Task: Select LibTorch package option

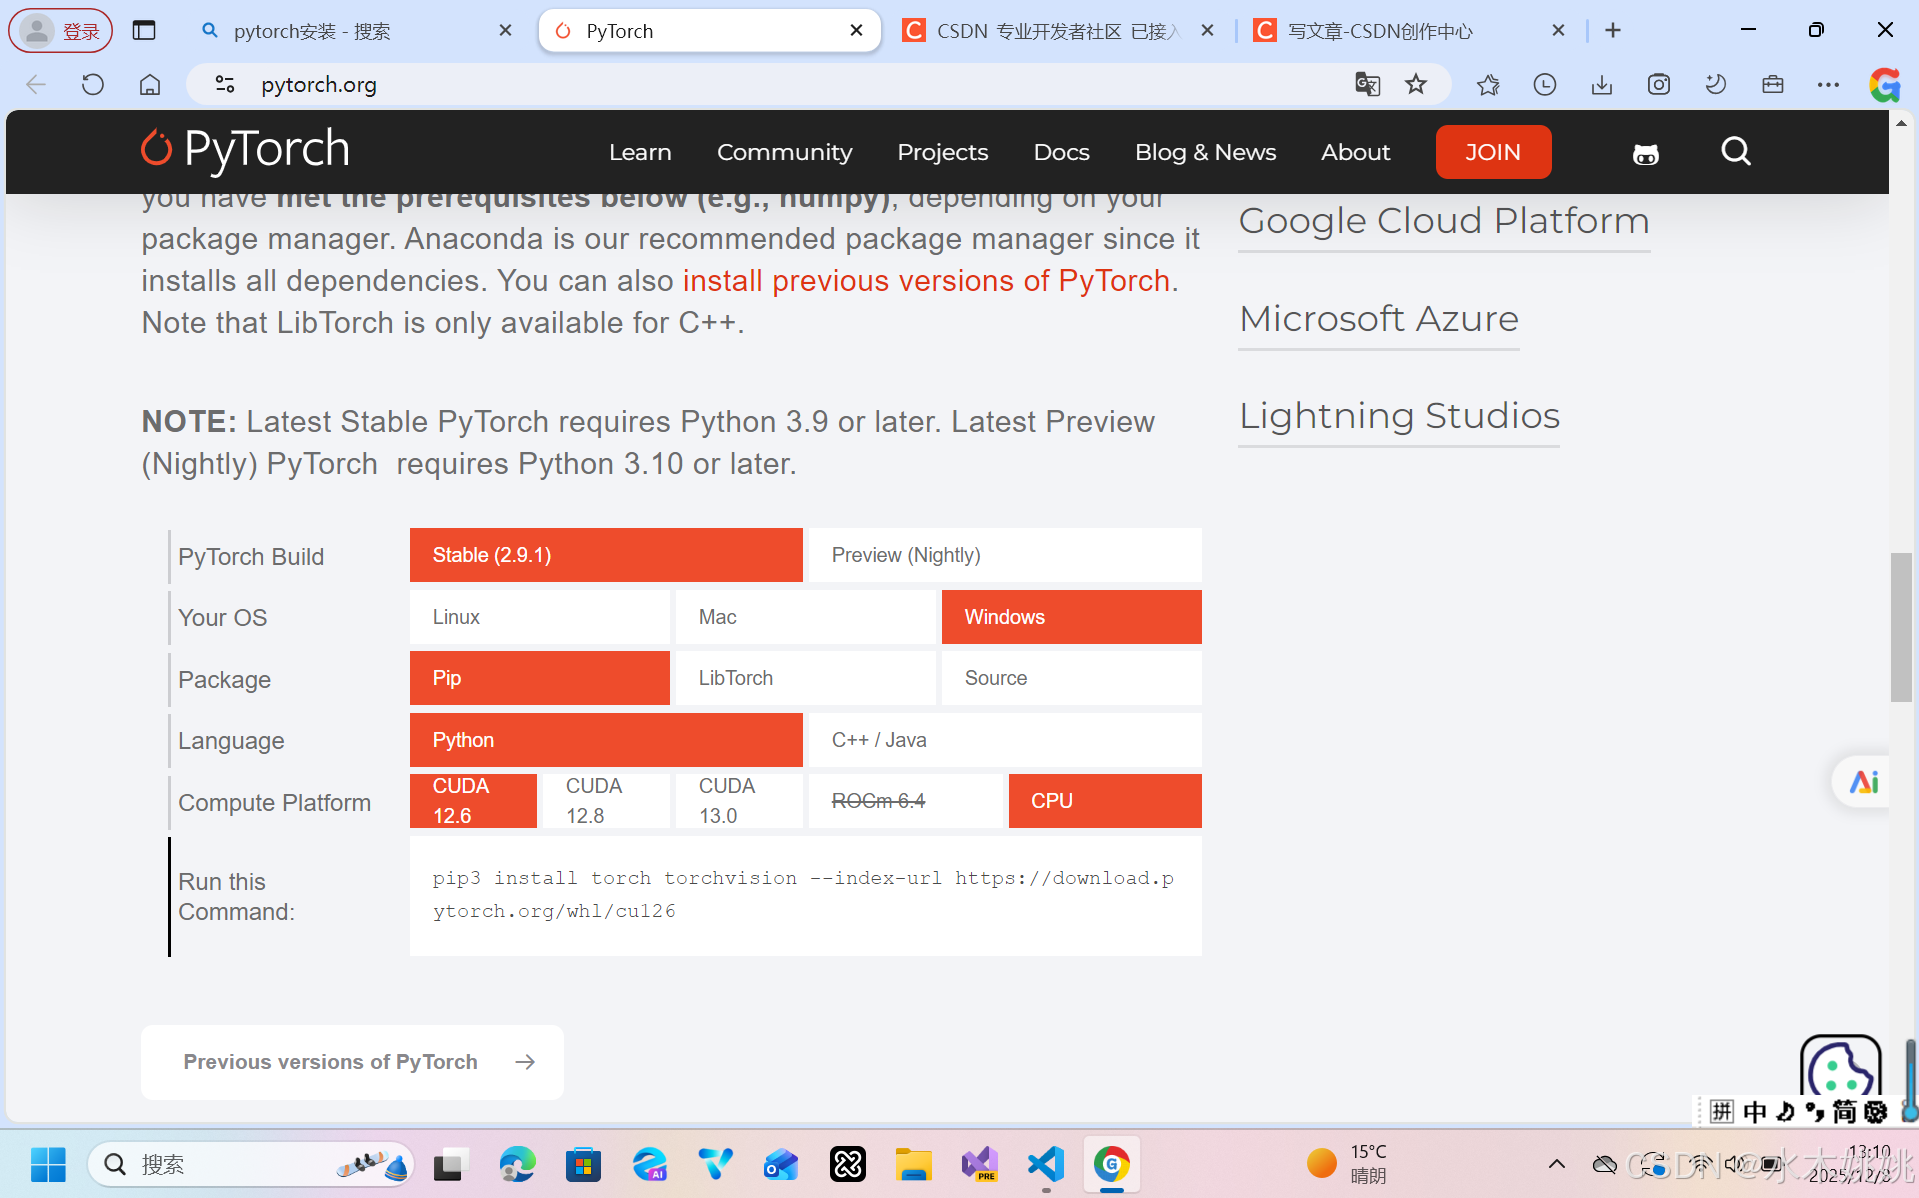Action: [806, 678]
